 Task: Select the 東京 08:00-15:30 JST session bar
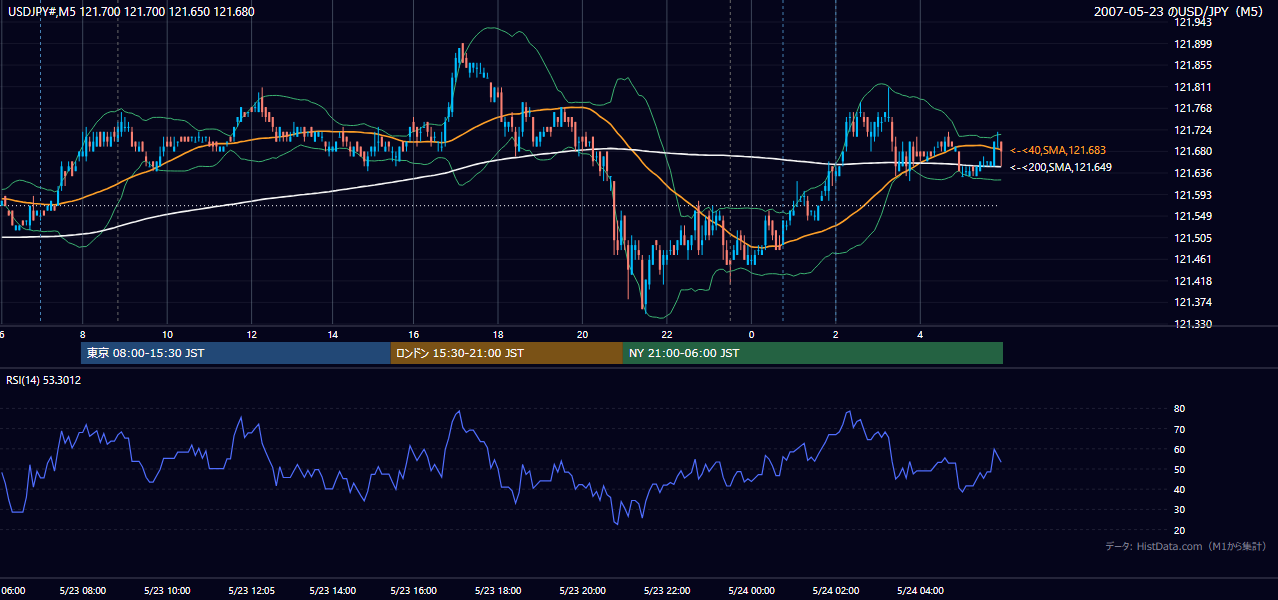point(236,353)
